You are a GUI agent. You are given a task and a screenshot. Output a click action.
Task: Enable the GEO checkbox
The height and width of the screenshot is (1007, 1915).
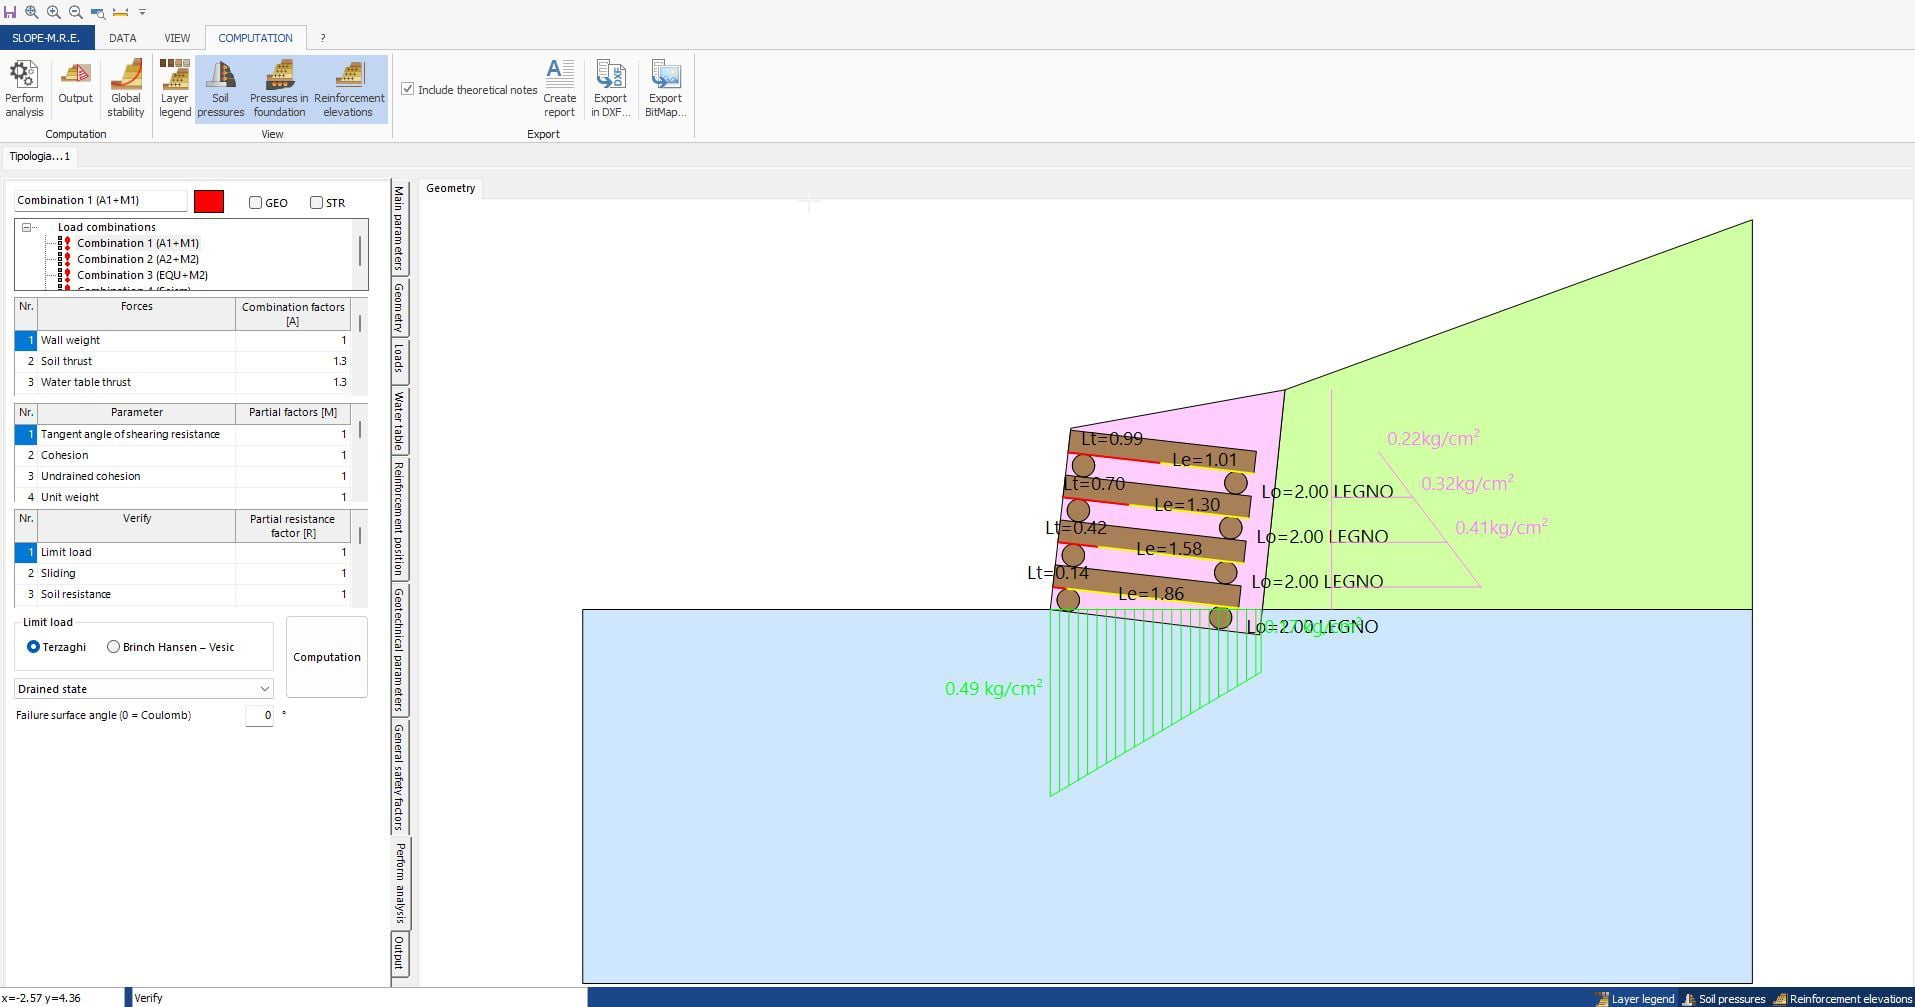256,203
